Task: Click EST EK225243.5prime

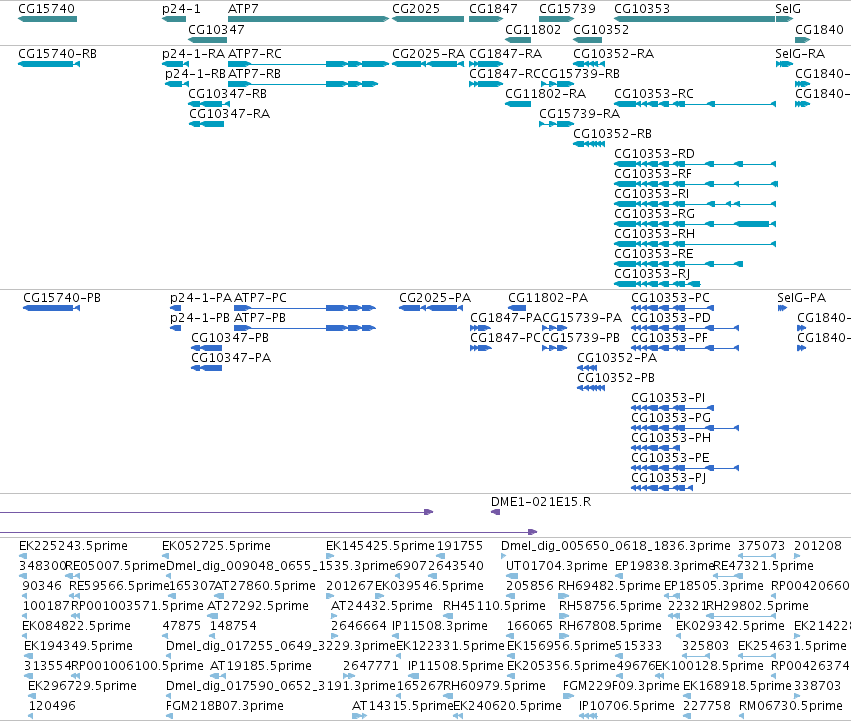Action: click(x=22, y=556)
